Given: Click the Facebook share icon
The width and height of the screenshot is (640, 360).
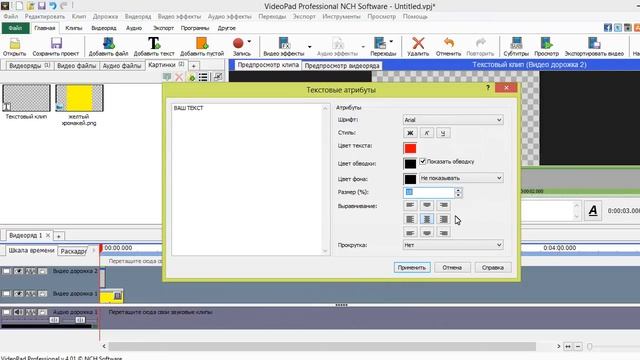Looking at the screenshot, I should tap(608, 27).
